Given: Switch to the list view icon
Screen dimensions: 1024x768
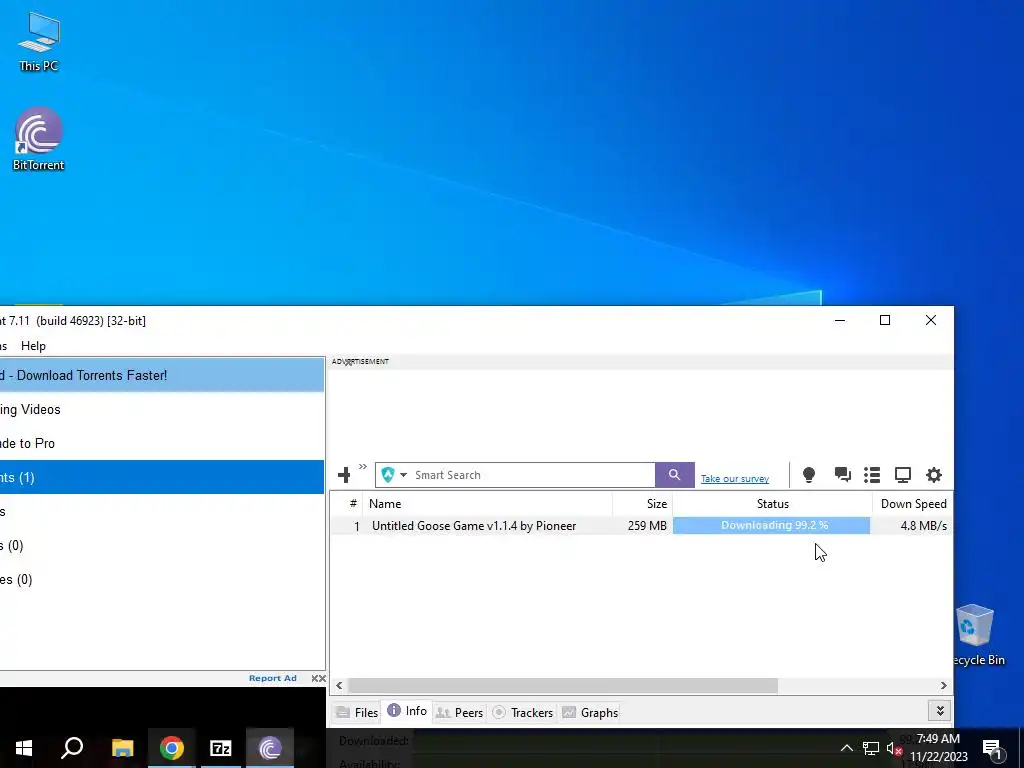Looking at the screenshot, I should click(872, 475).
